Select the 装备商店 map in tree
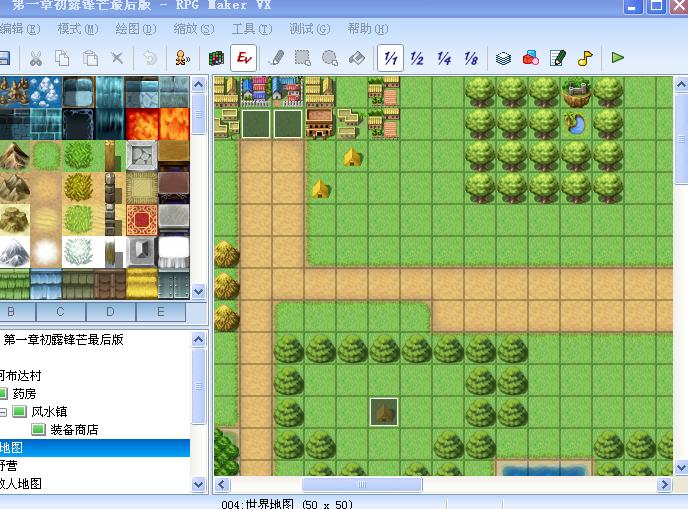Screen dimensions: 688x509 (74, 430)
